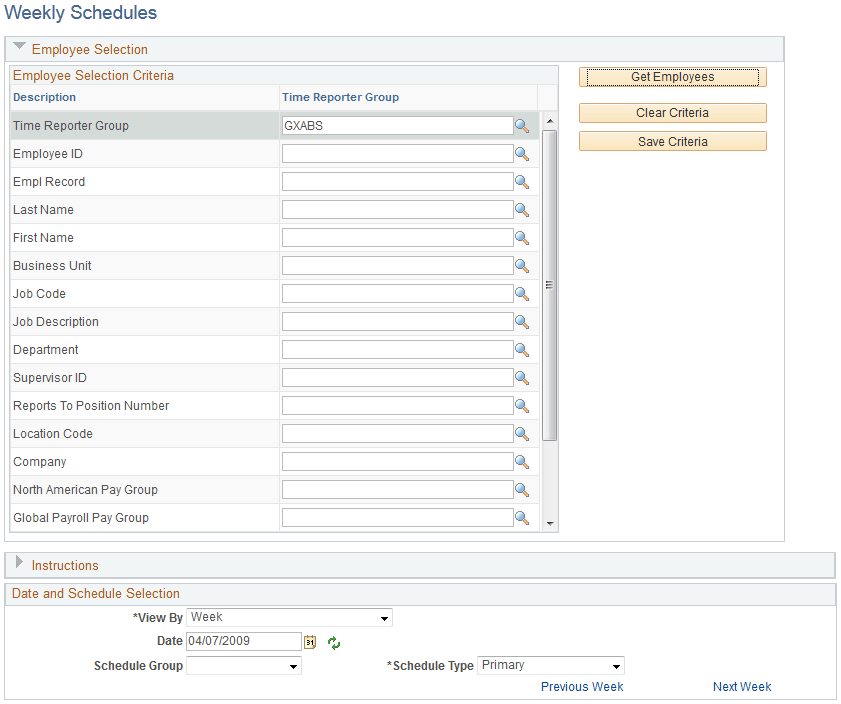841x704 pixels.
Task: Click the Clear Criteria button
Action: tap(673, 113)
